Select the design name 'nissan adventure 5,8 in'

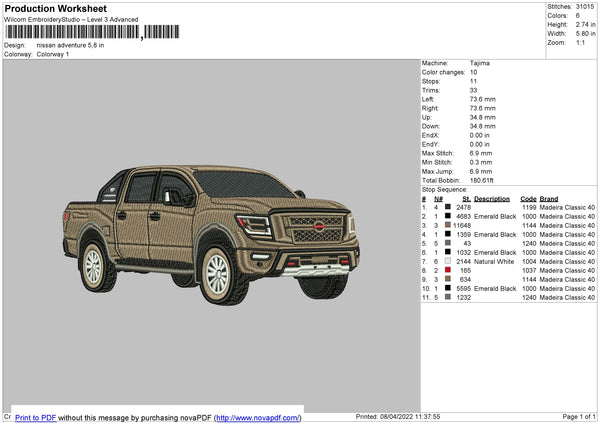(x=70, y=45)
